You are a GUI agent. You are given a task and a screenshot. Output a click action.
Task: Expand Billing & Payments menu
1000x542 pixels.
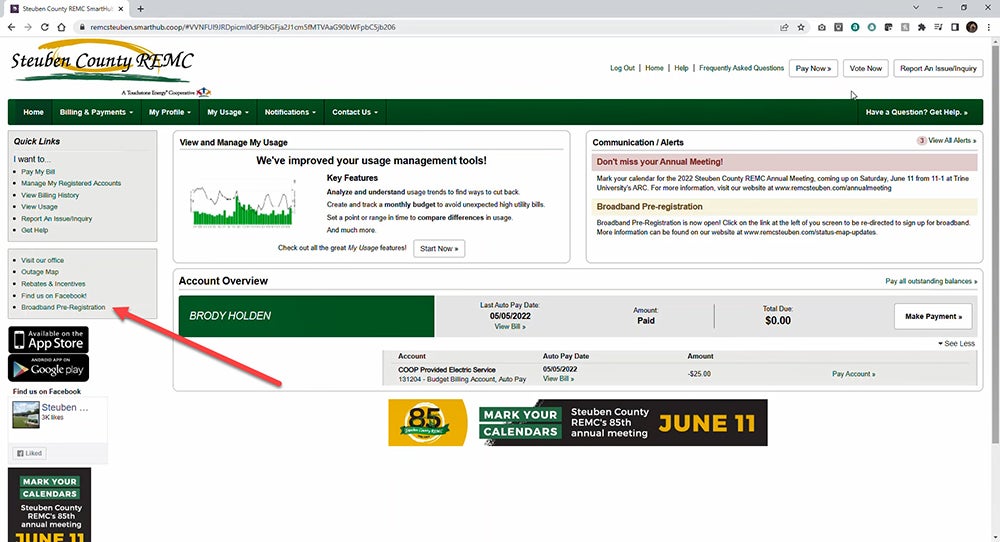(x=96, y=112)
